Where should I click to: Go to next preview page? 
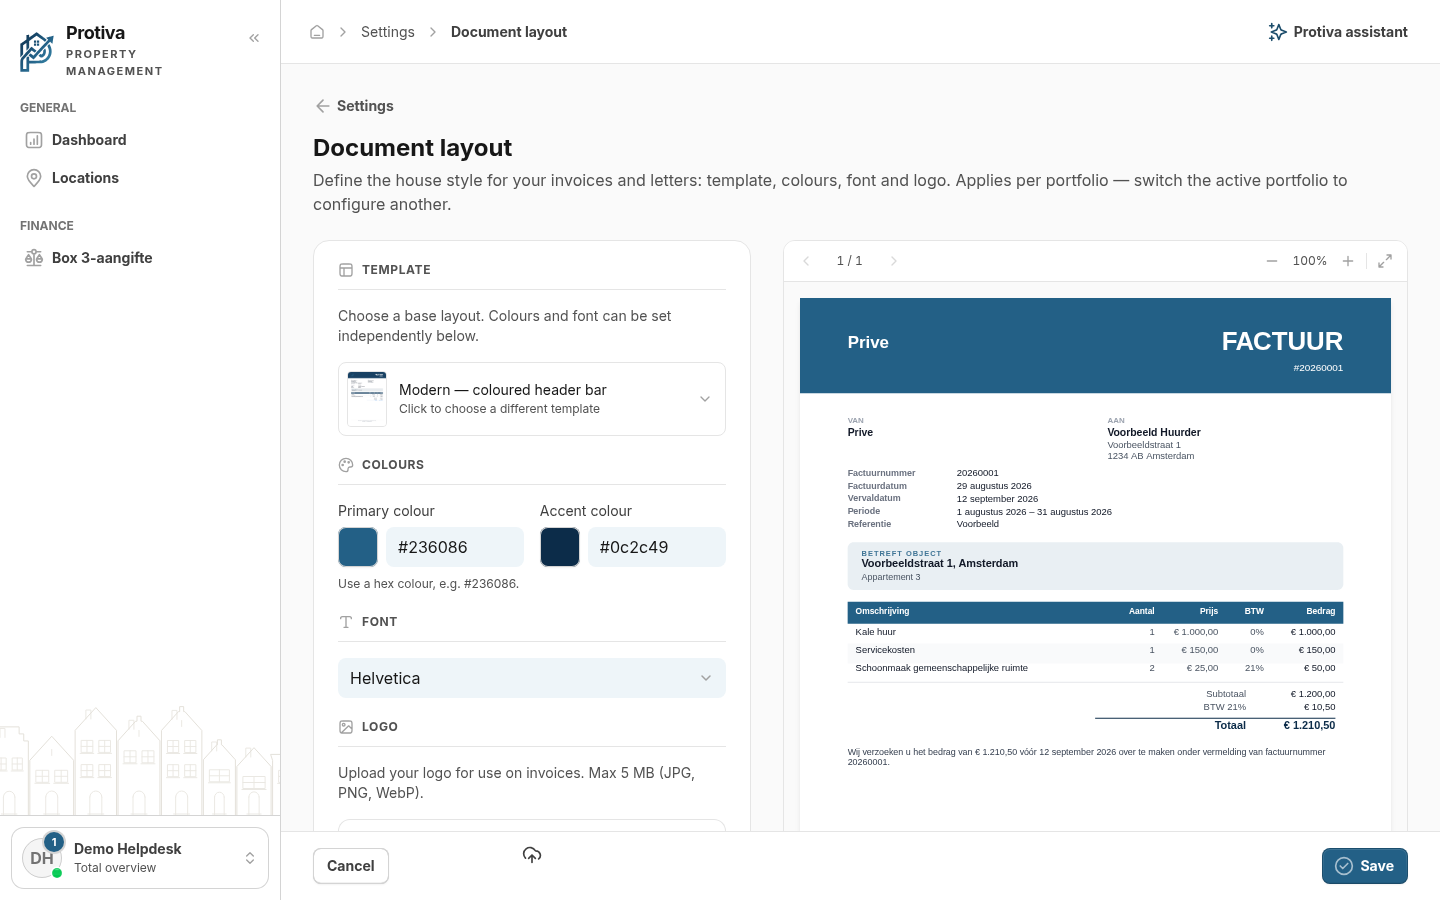894,261
